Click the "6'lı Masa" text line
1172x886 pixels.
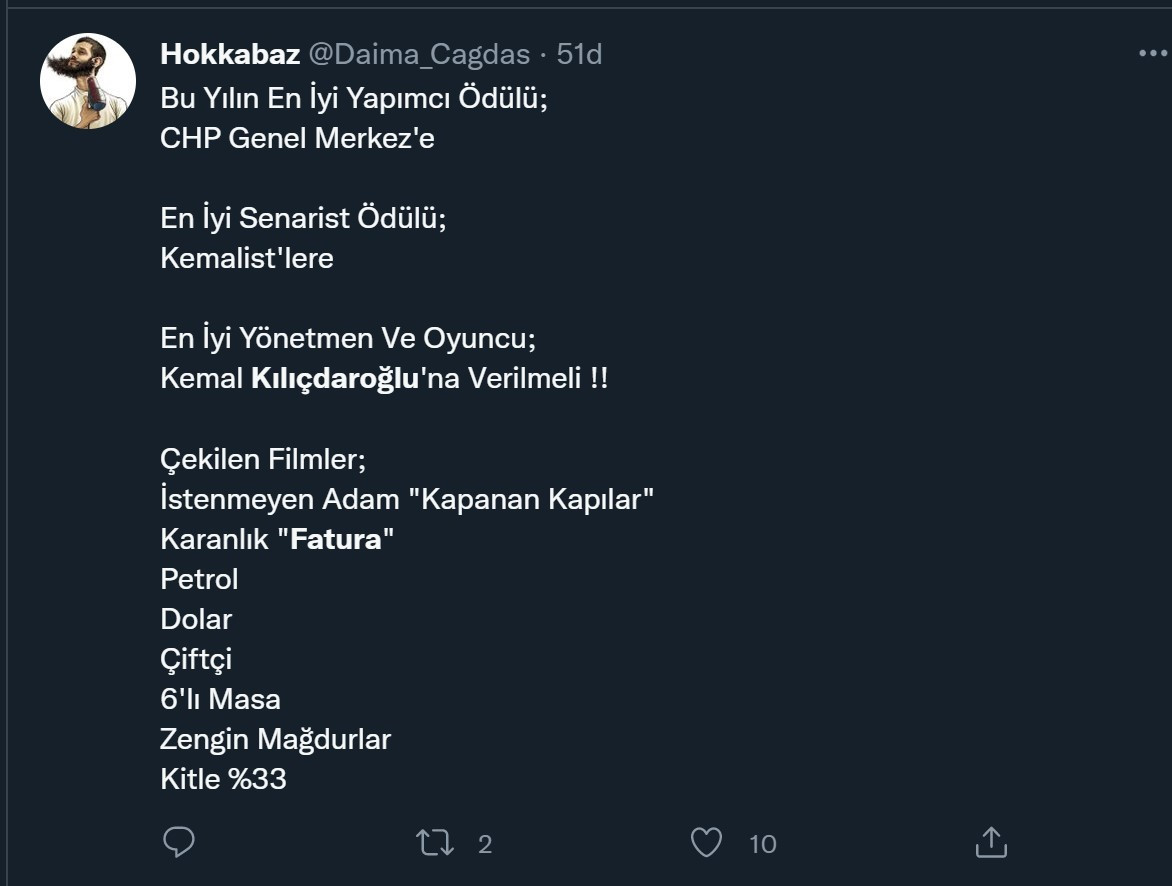pos(220,699)
